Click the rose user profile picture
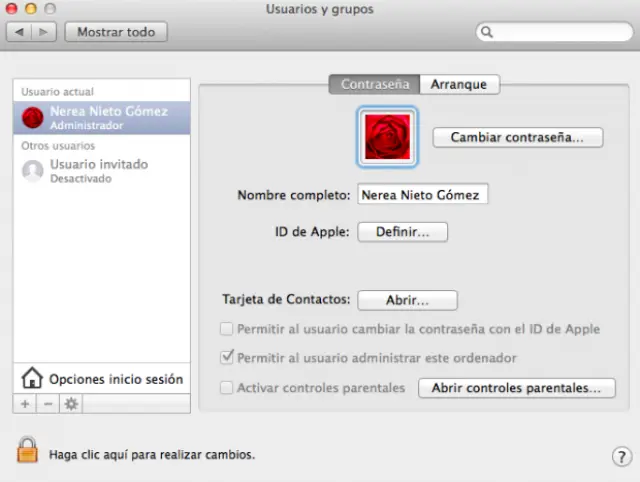Image resolution: width=640 pixels, height=482 pixels. pos(387,137)
